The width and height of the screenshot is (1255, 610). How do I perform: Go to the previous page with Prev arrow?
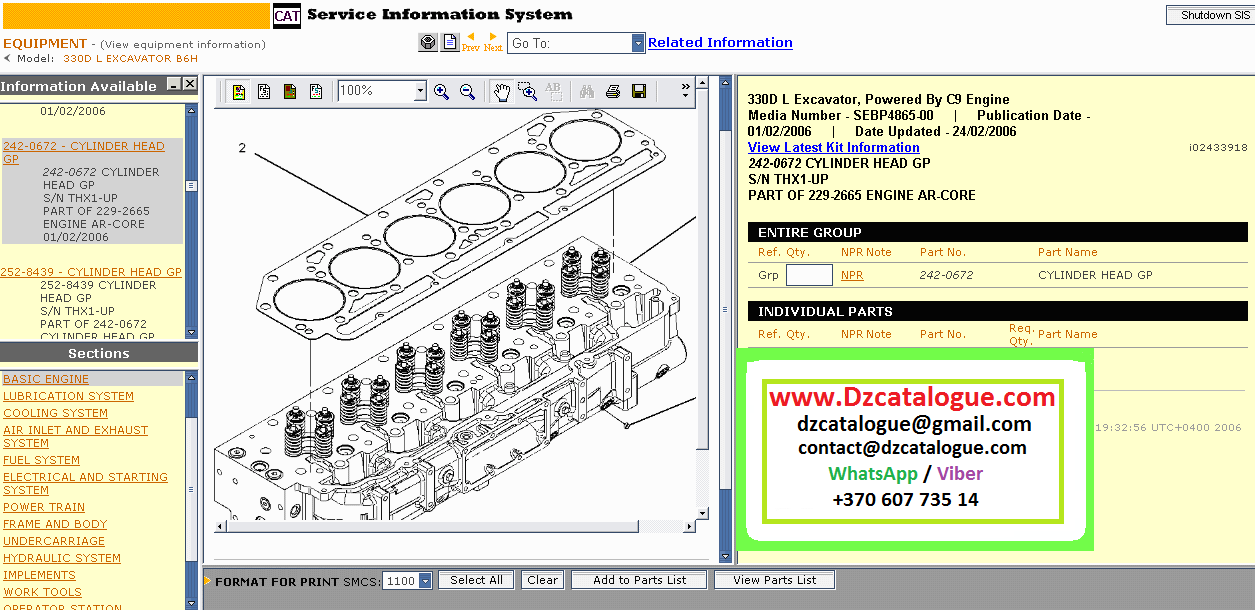click(471, 42)
